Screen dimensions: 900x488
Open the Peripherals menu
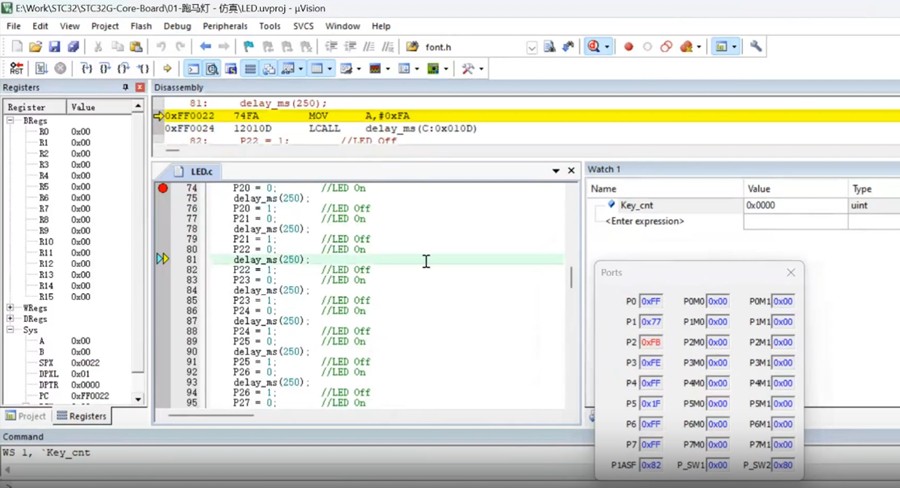click(224, 26)
